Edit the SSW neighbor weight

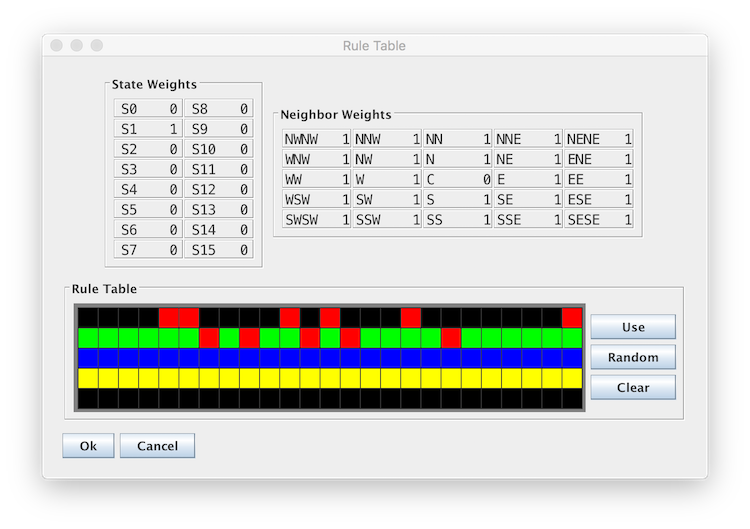387,219
